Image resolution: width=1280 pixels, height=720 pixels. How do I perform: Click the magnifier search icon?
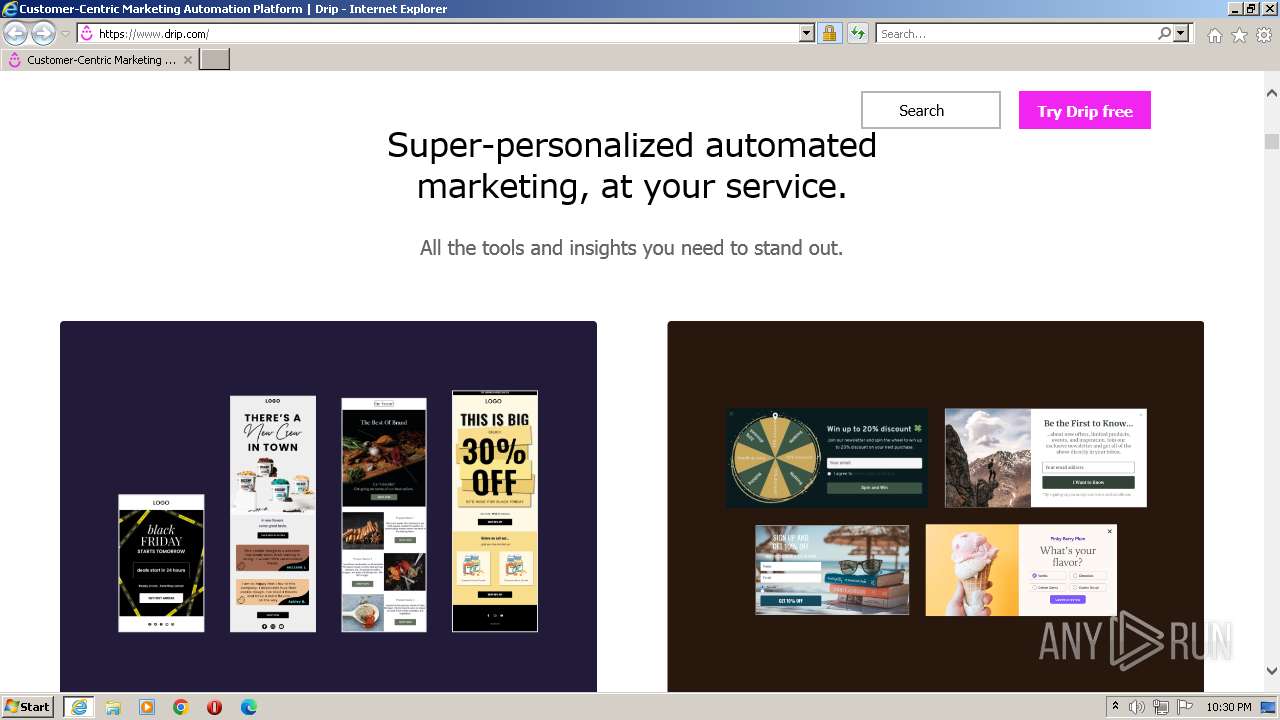pos(1164,33)
